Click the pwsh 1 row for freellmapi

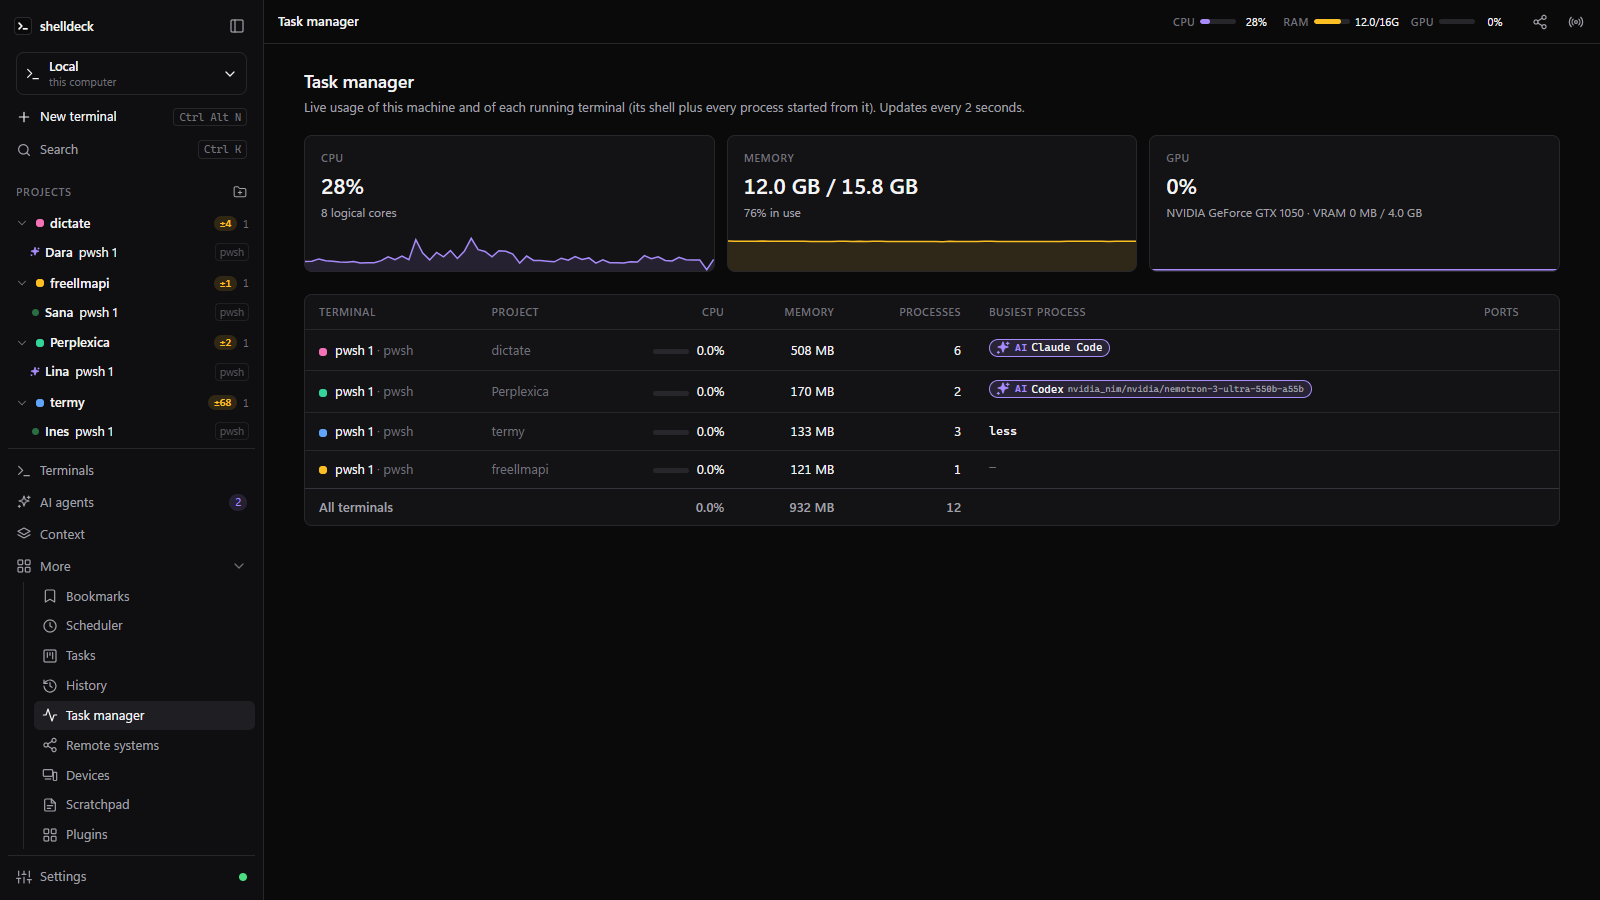point(932,470)
